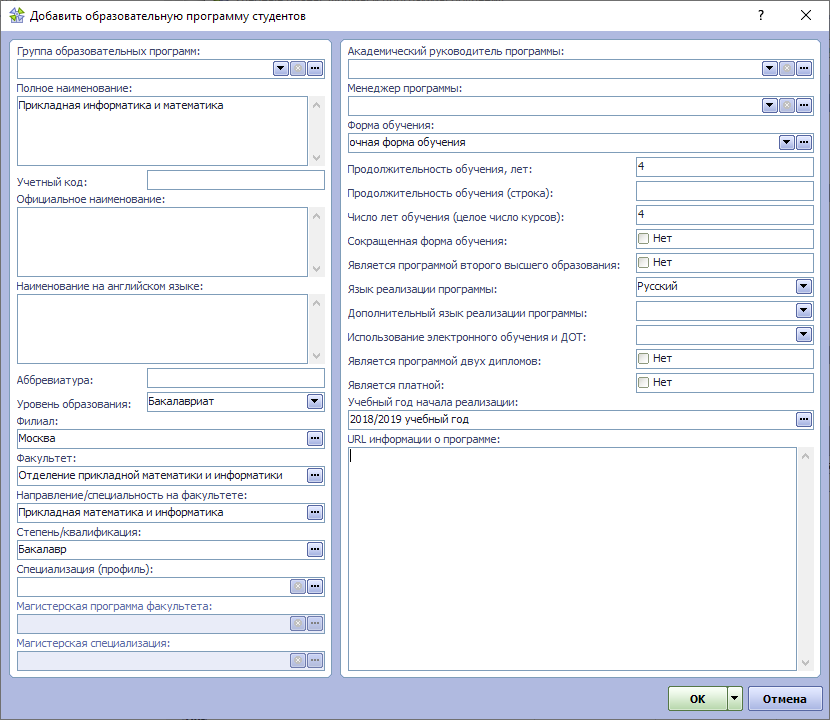Clear the Академический руководитель программы field
Viewport: 830px width, 720px height.
coord(787,68)
